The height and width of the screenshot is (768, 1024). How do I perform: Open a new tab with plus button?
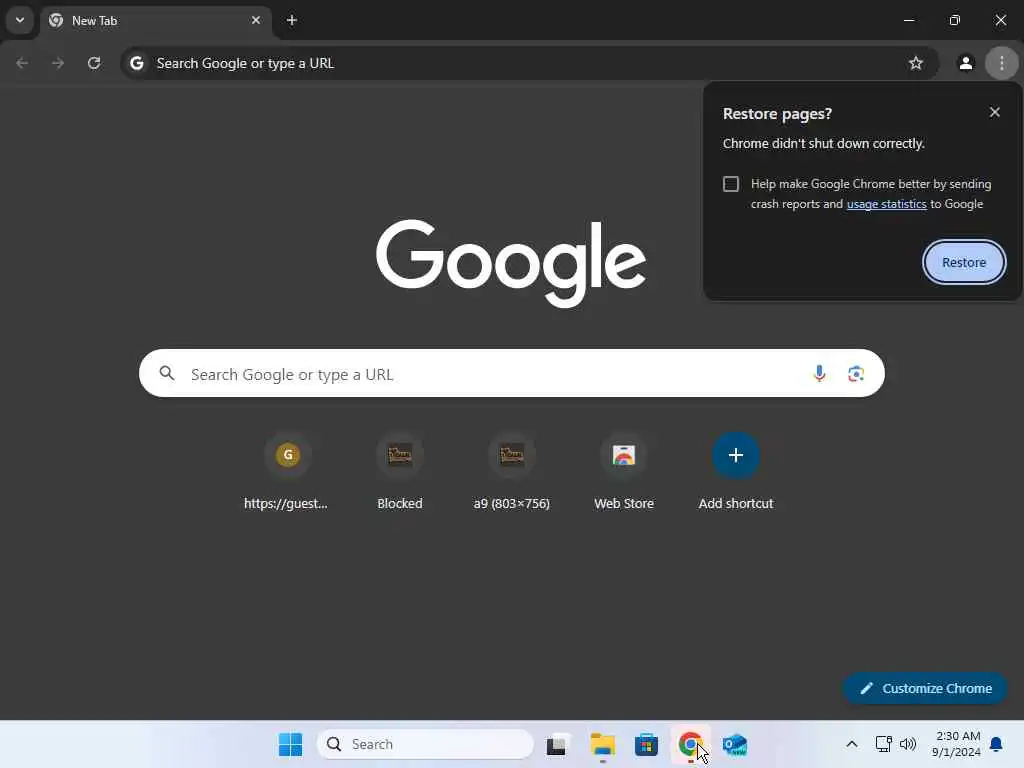pyautogui.click(x=292, y=20)
